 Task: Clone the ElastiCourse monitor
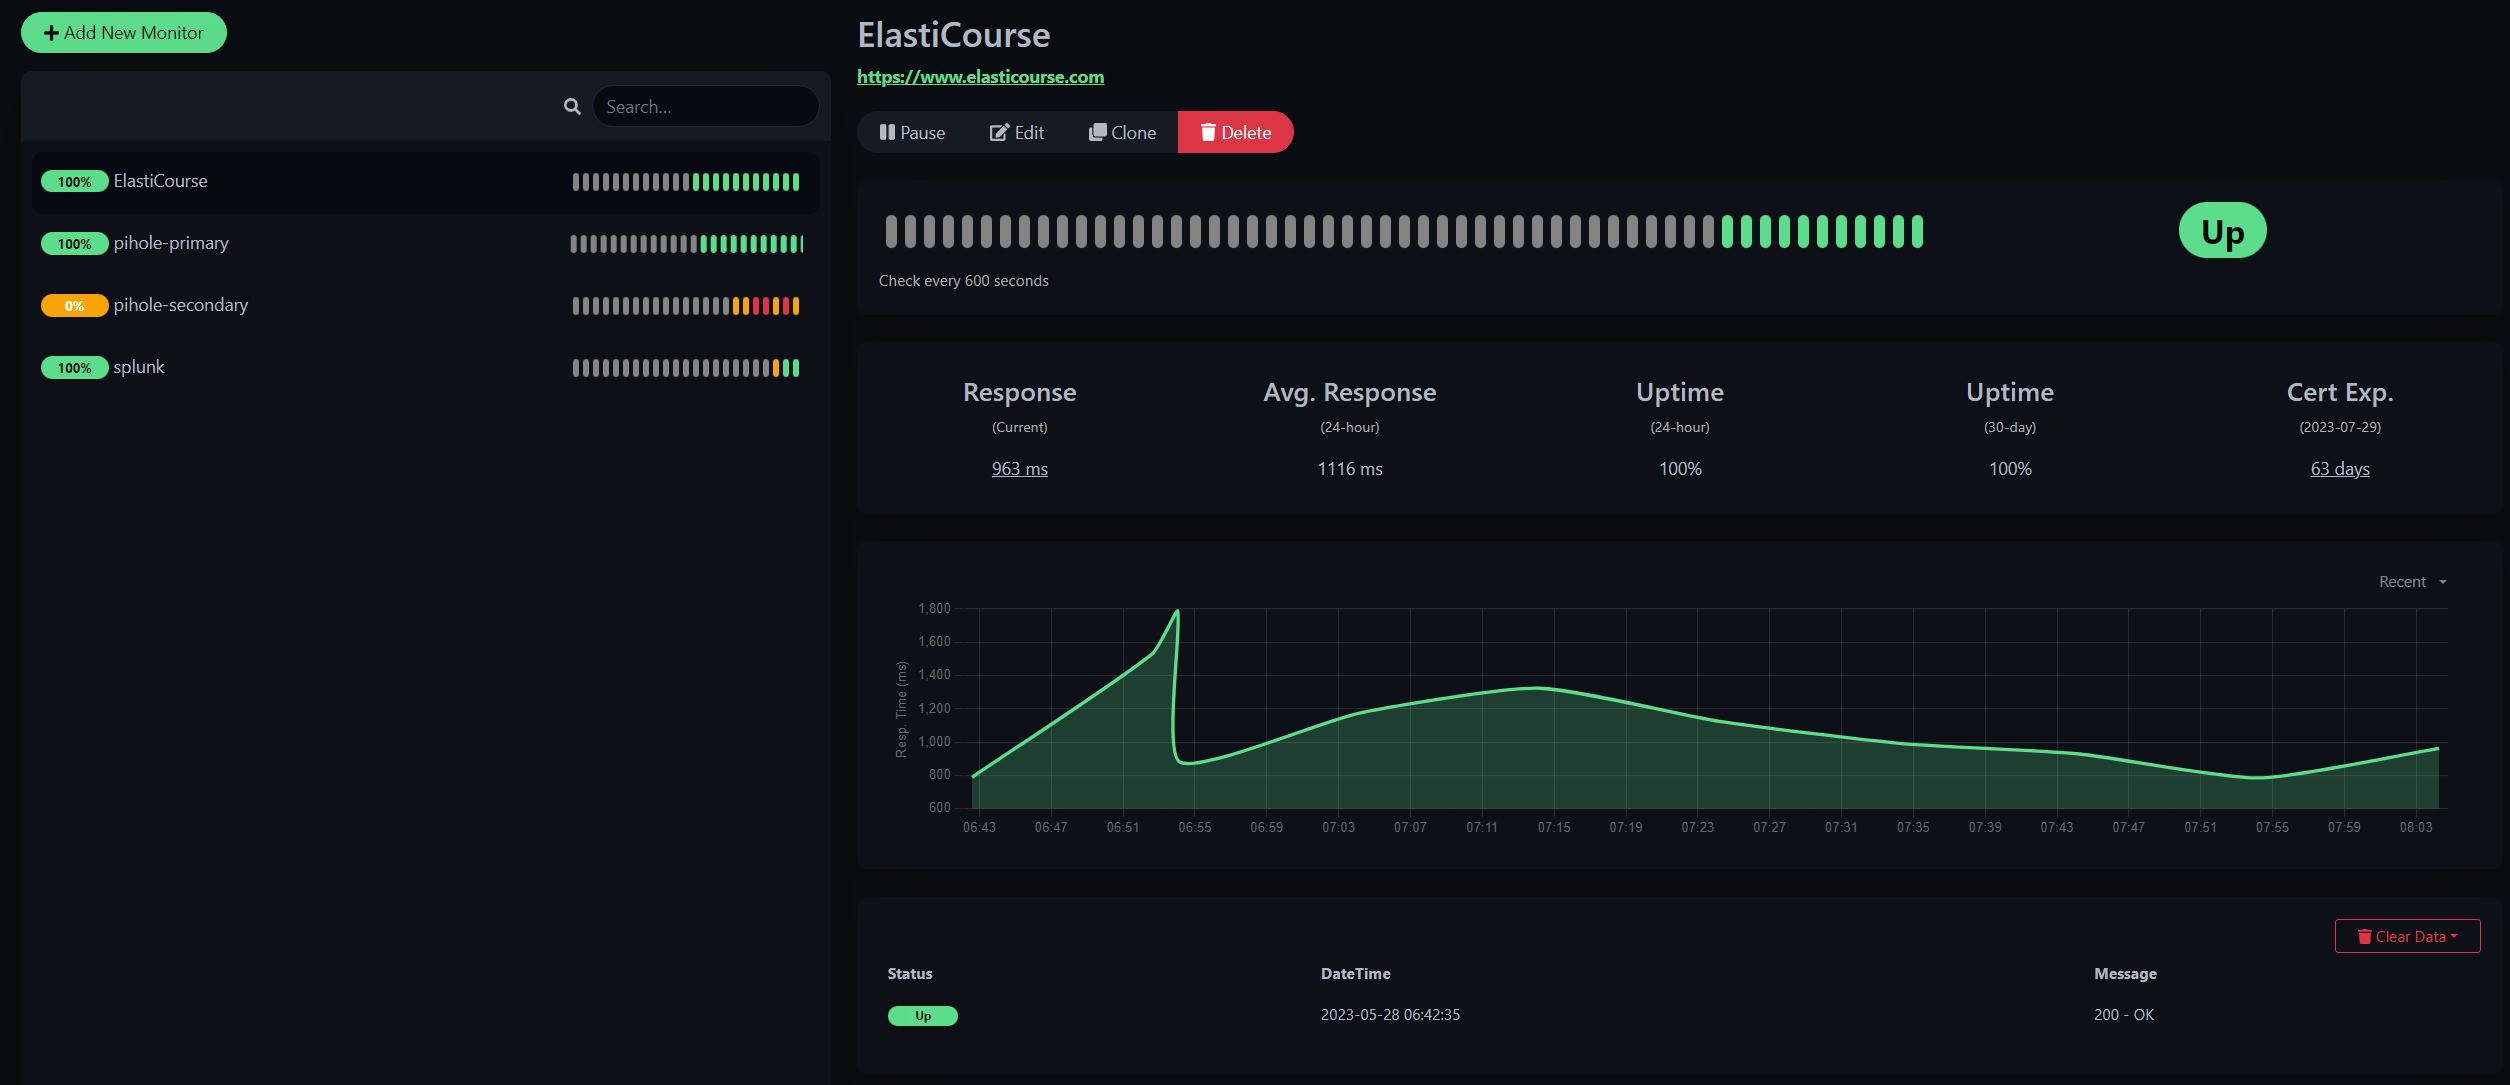click(x=1122, y=132)
